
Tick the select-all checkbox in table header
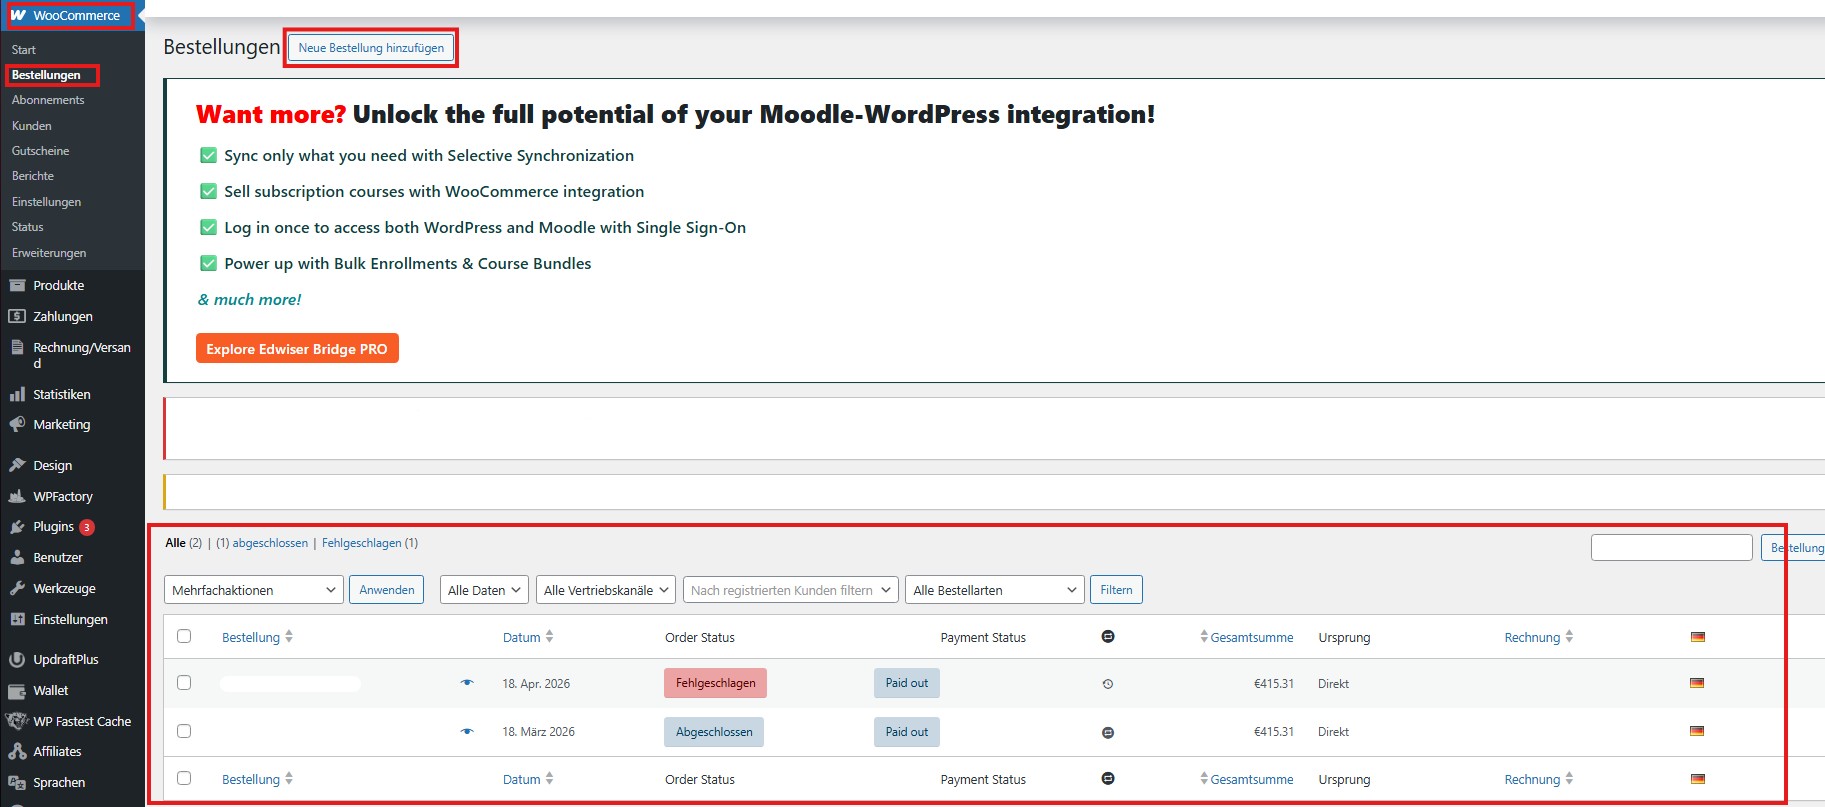tap(184, 636)
